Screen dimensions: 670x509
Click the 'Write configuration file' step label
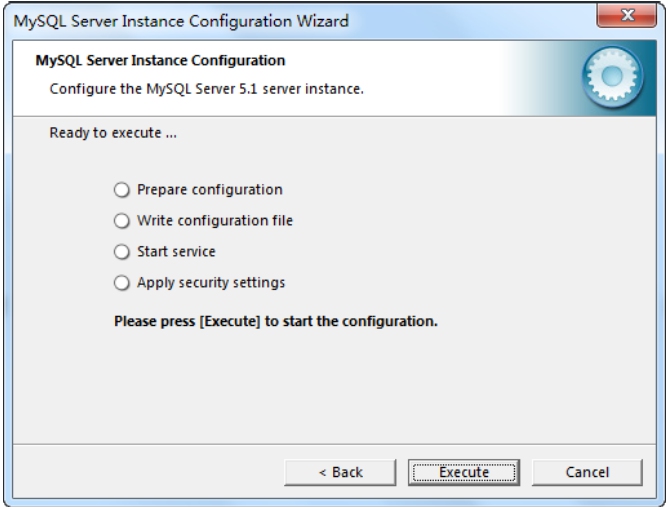point(215,221)
